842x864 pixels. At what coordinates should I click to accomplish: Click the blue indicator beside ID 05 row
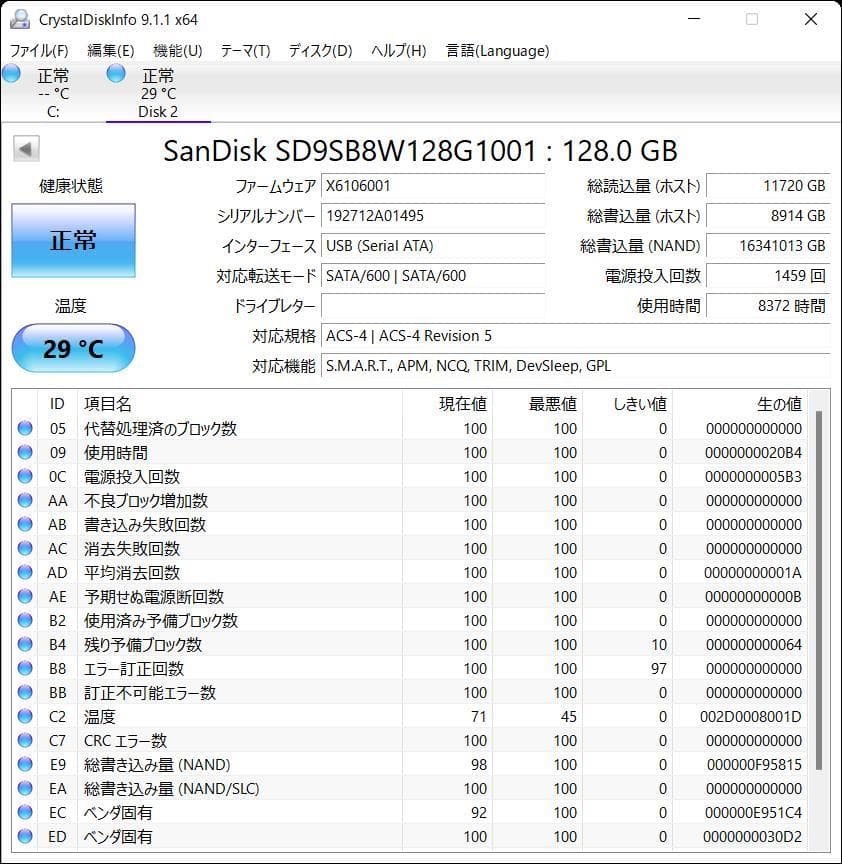(x=24, y=429)
